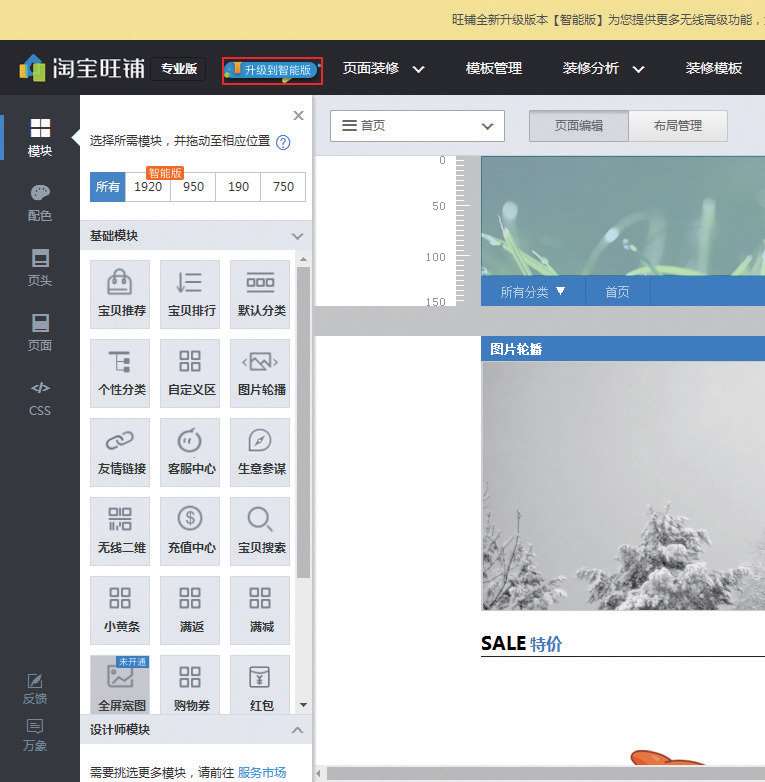
Task: Select the 图片轮播 module tile
Action: (260, 373)
